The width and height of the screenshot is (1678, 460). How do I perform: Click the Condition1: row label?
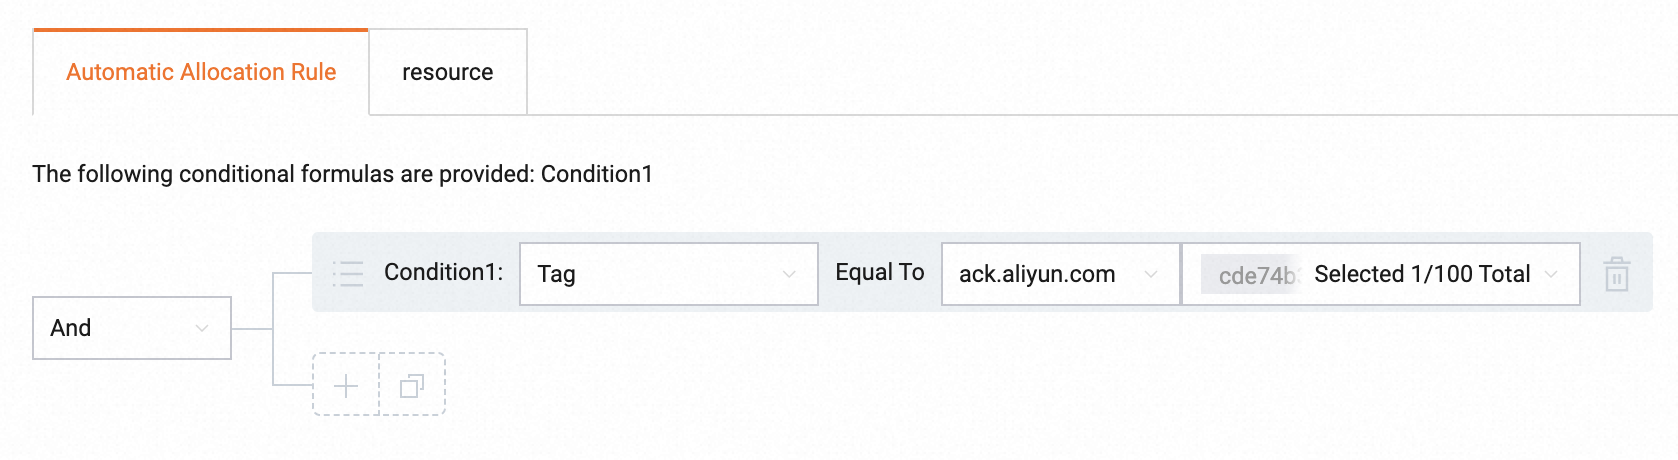443,272
